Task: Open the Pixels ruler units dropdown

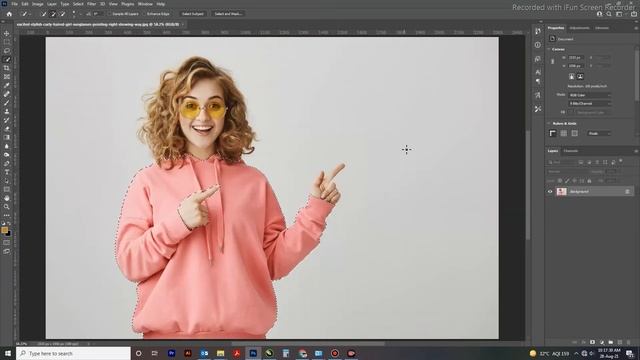Action: 599,133
